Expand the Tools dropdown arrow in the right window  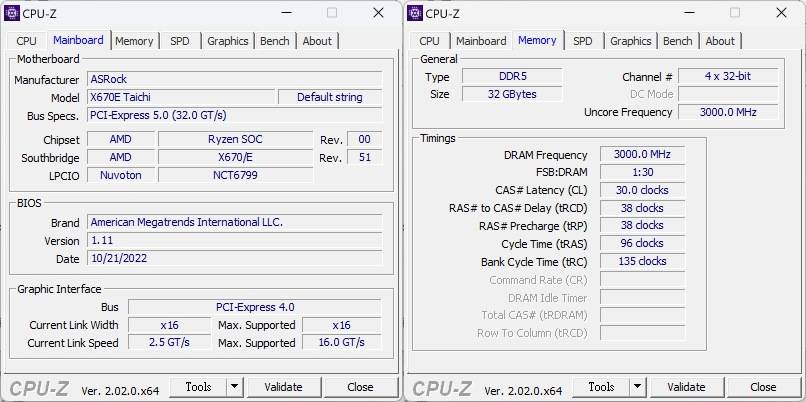[637, 387]
